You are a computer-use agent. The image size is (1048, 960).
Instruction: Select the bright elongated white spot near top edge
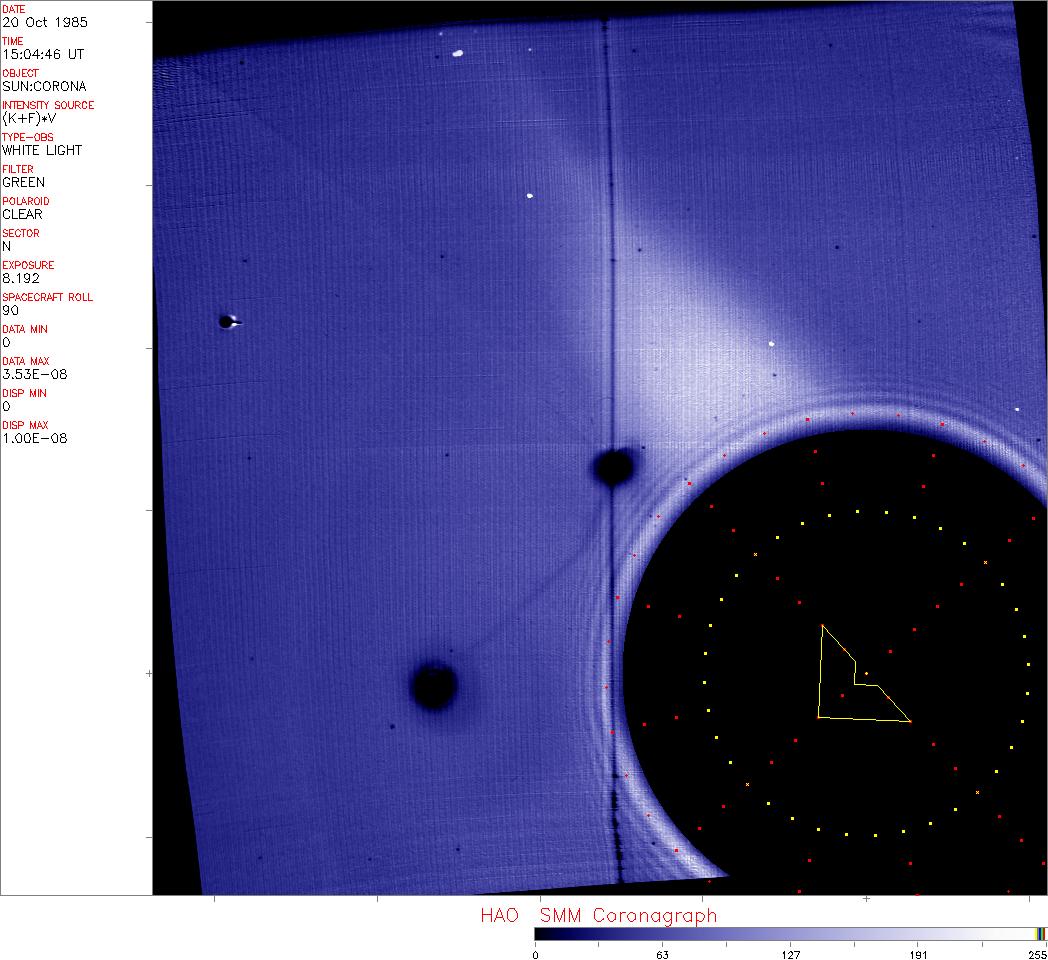458,53
